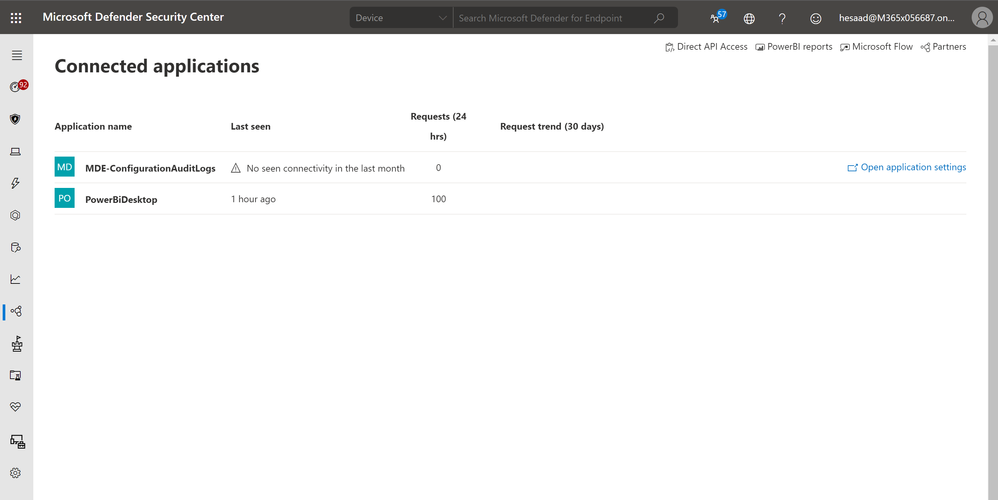Sort by Requests (24 hrs) column header
Viewport: 998px width, 500px height.
(439, 127)
